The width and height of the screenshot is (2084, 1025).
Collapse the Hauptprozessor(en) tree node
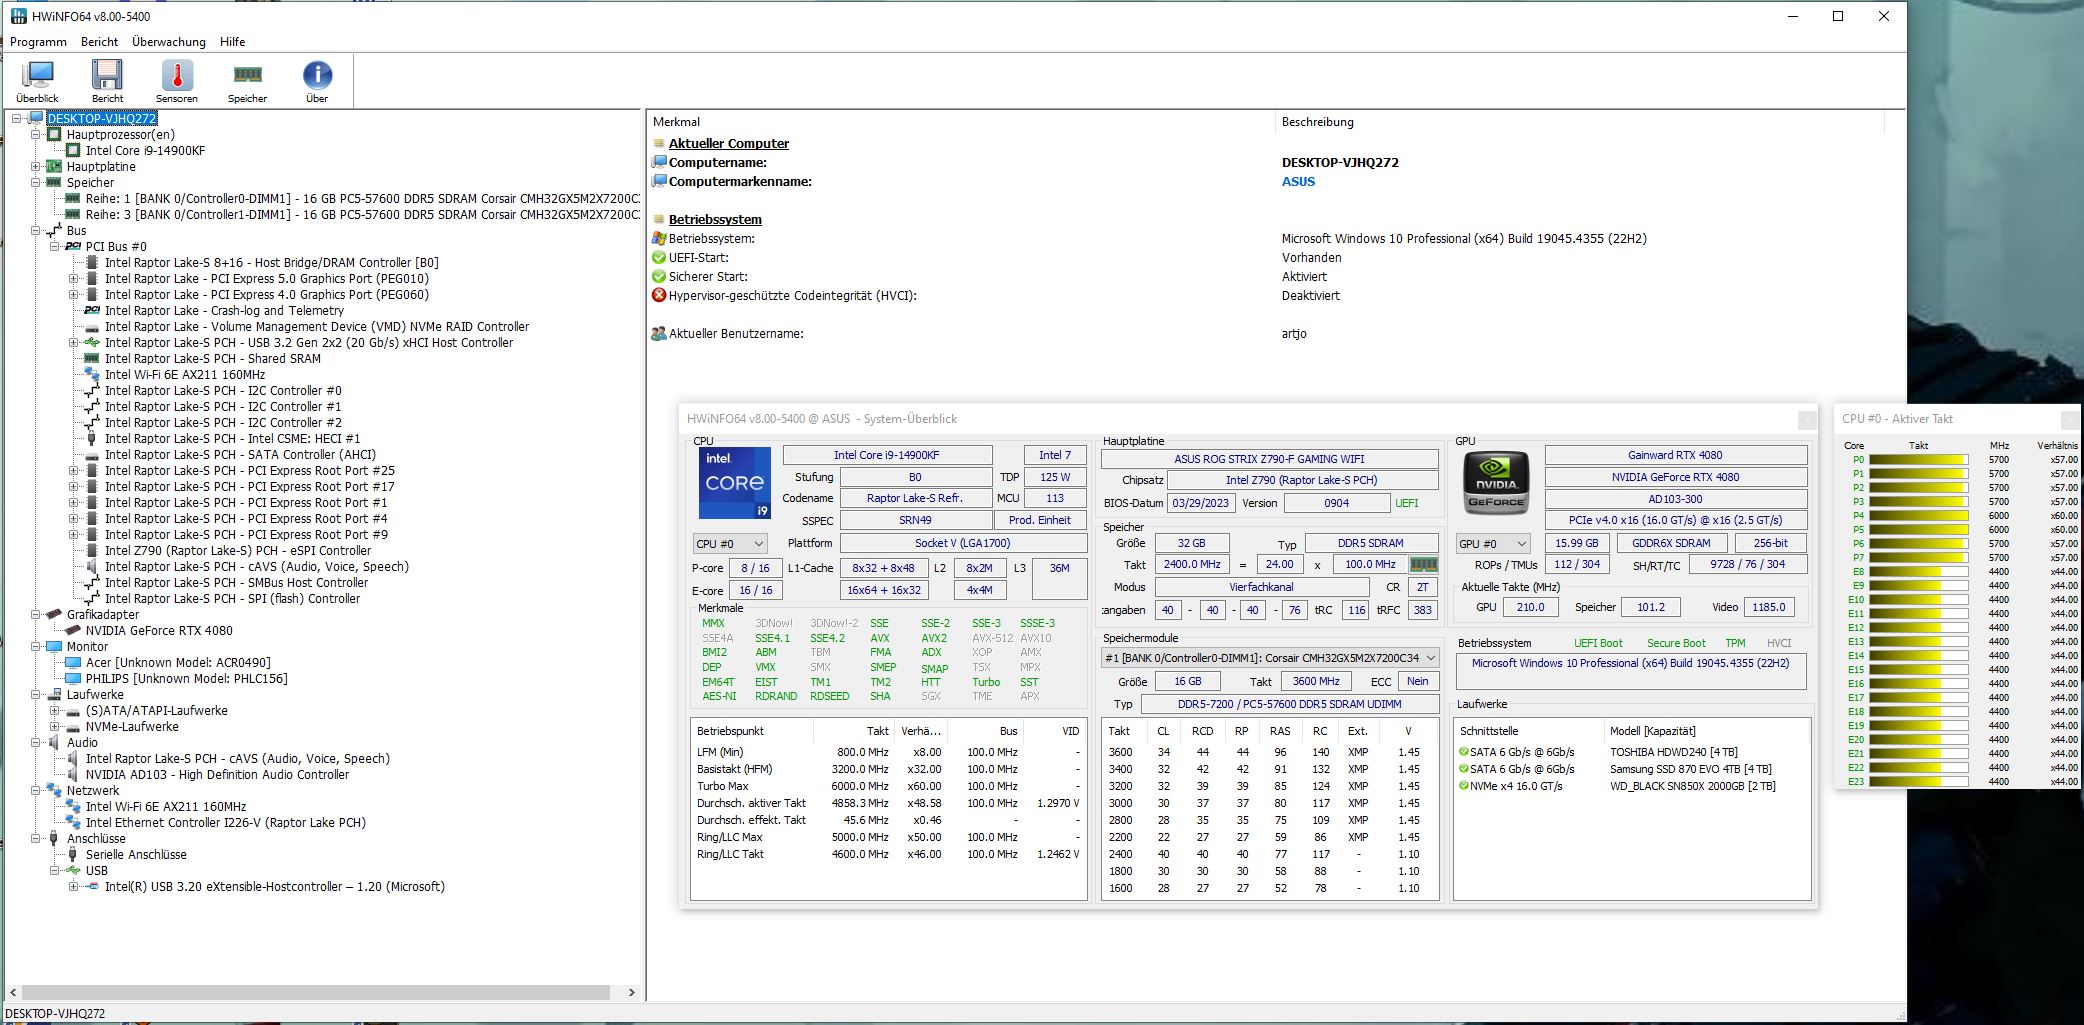36,135
